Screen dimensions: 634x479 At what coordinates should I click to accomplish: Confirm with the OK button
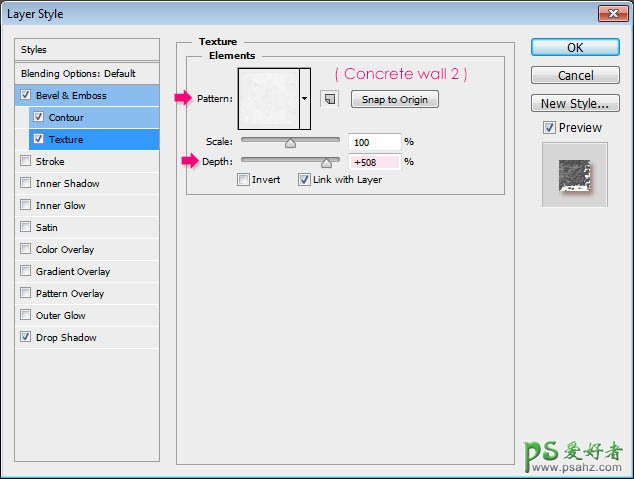coord(575,47)
